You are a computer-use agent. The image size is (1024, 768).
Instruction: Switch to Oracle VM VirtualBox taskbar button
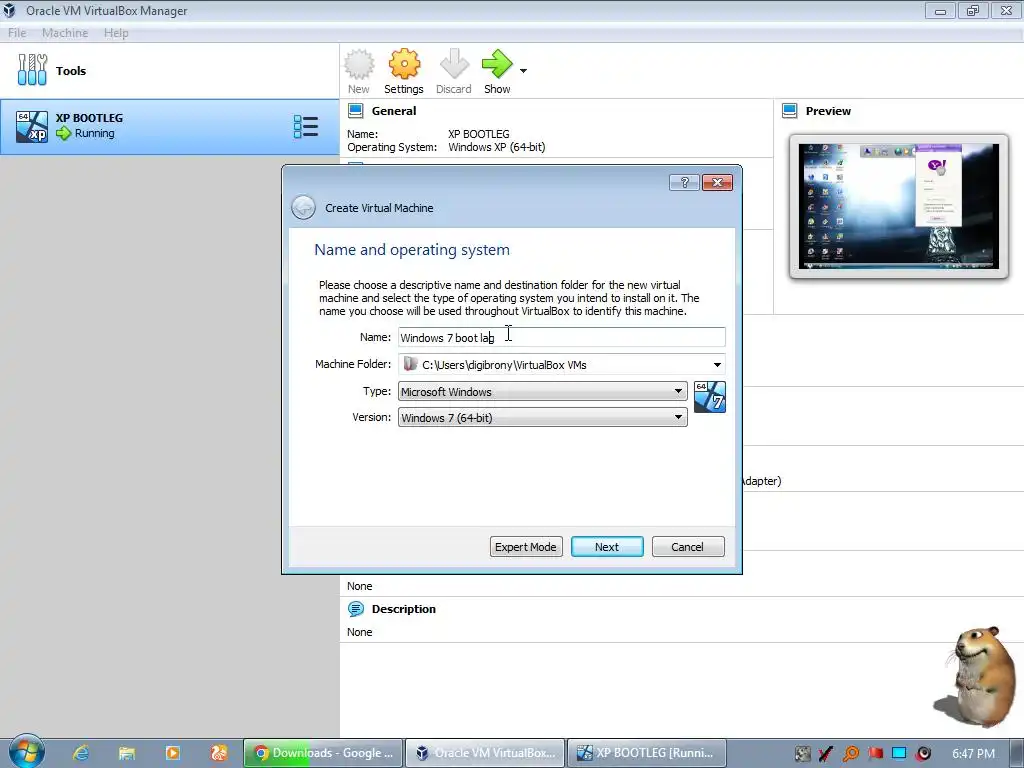coord(485,753)
